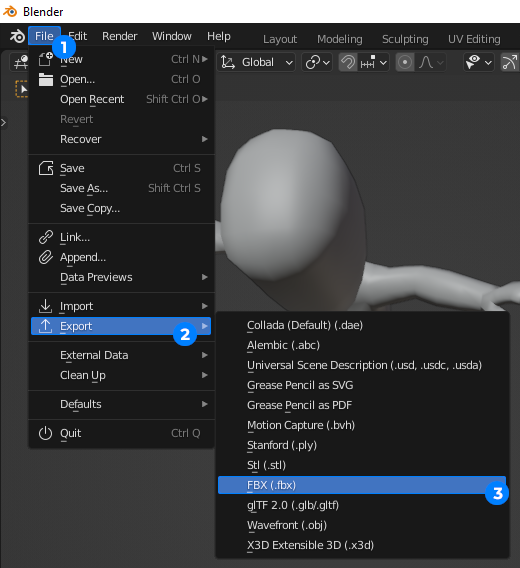Click the Link... chain icon

click(46, 237)
